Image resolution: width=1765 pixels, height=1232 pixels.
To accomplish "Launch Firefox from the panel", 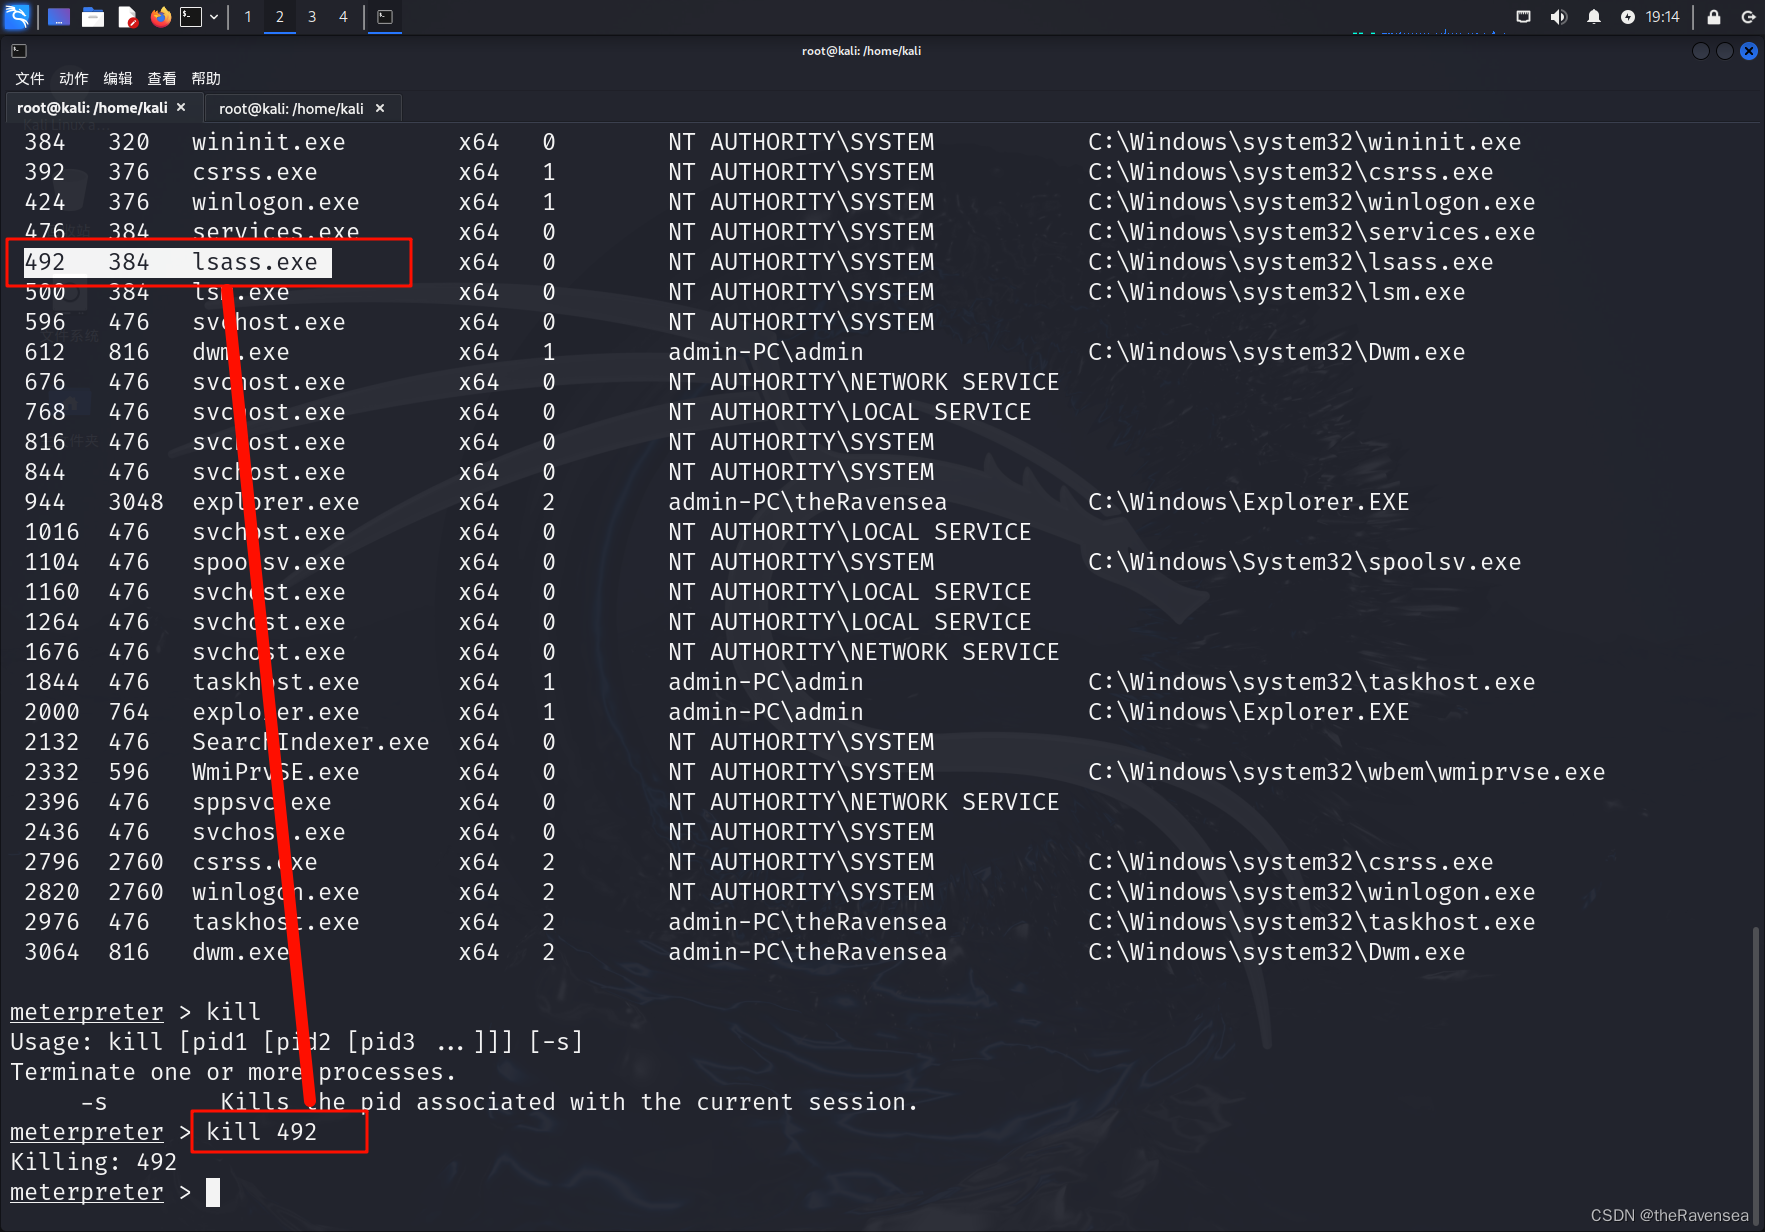I will 160,17.
